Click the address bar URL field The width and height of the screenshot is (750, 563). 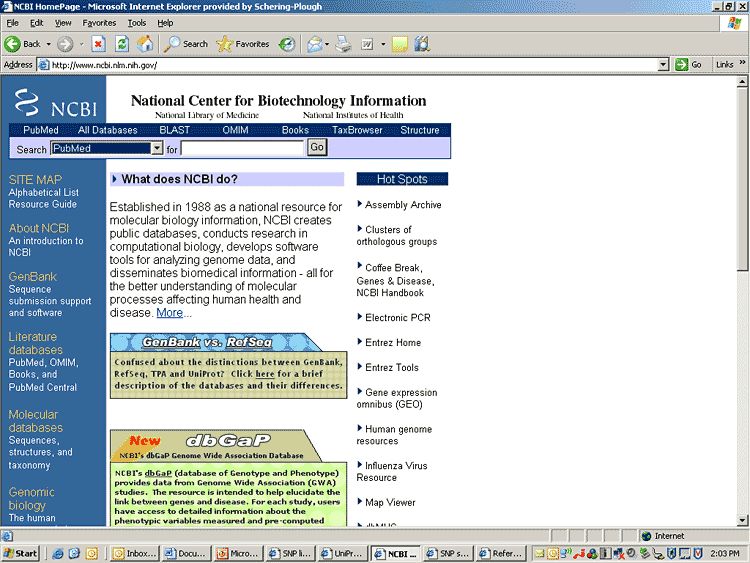(x=354, y=65)
